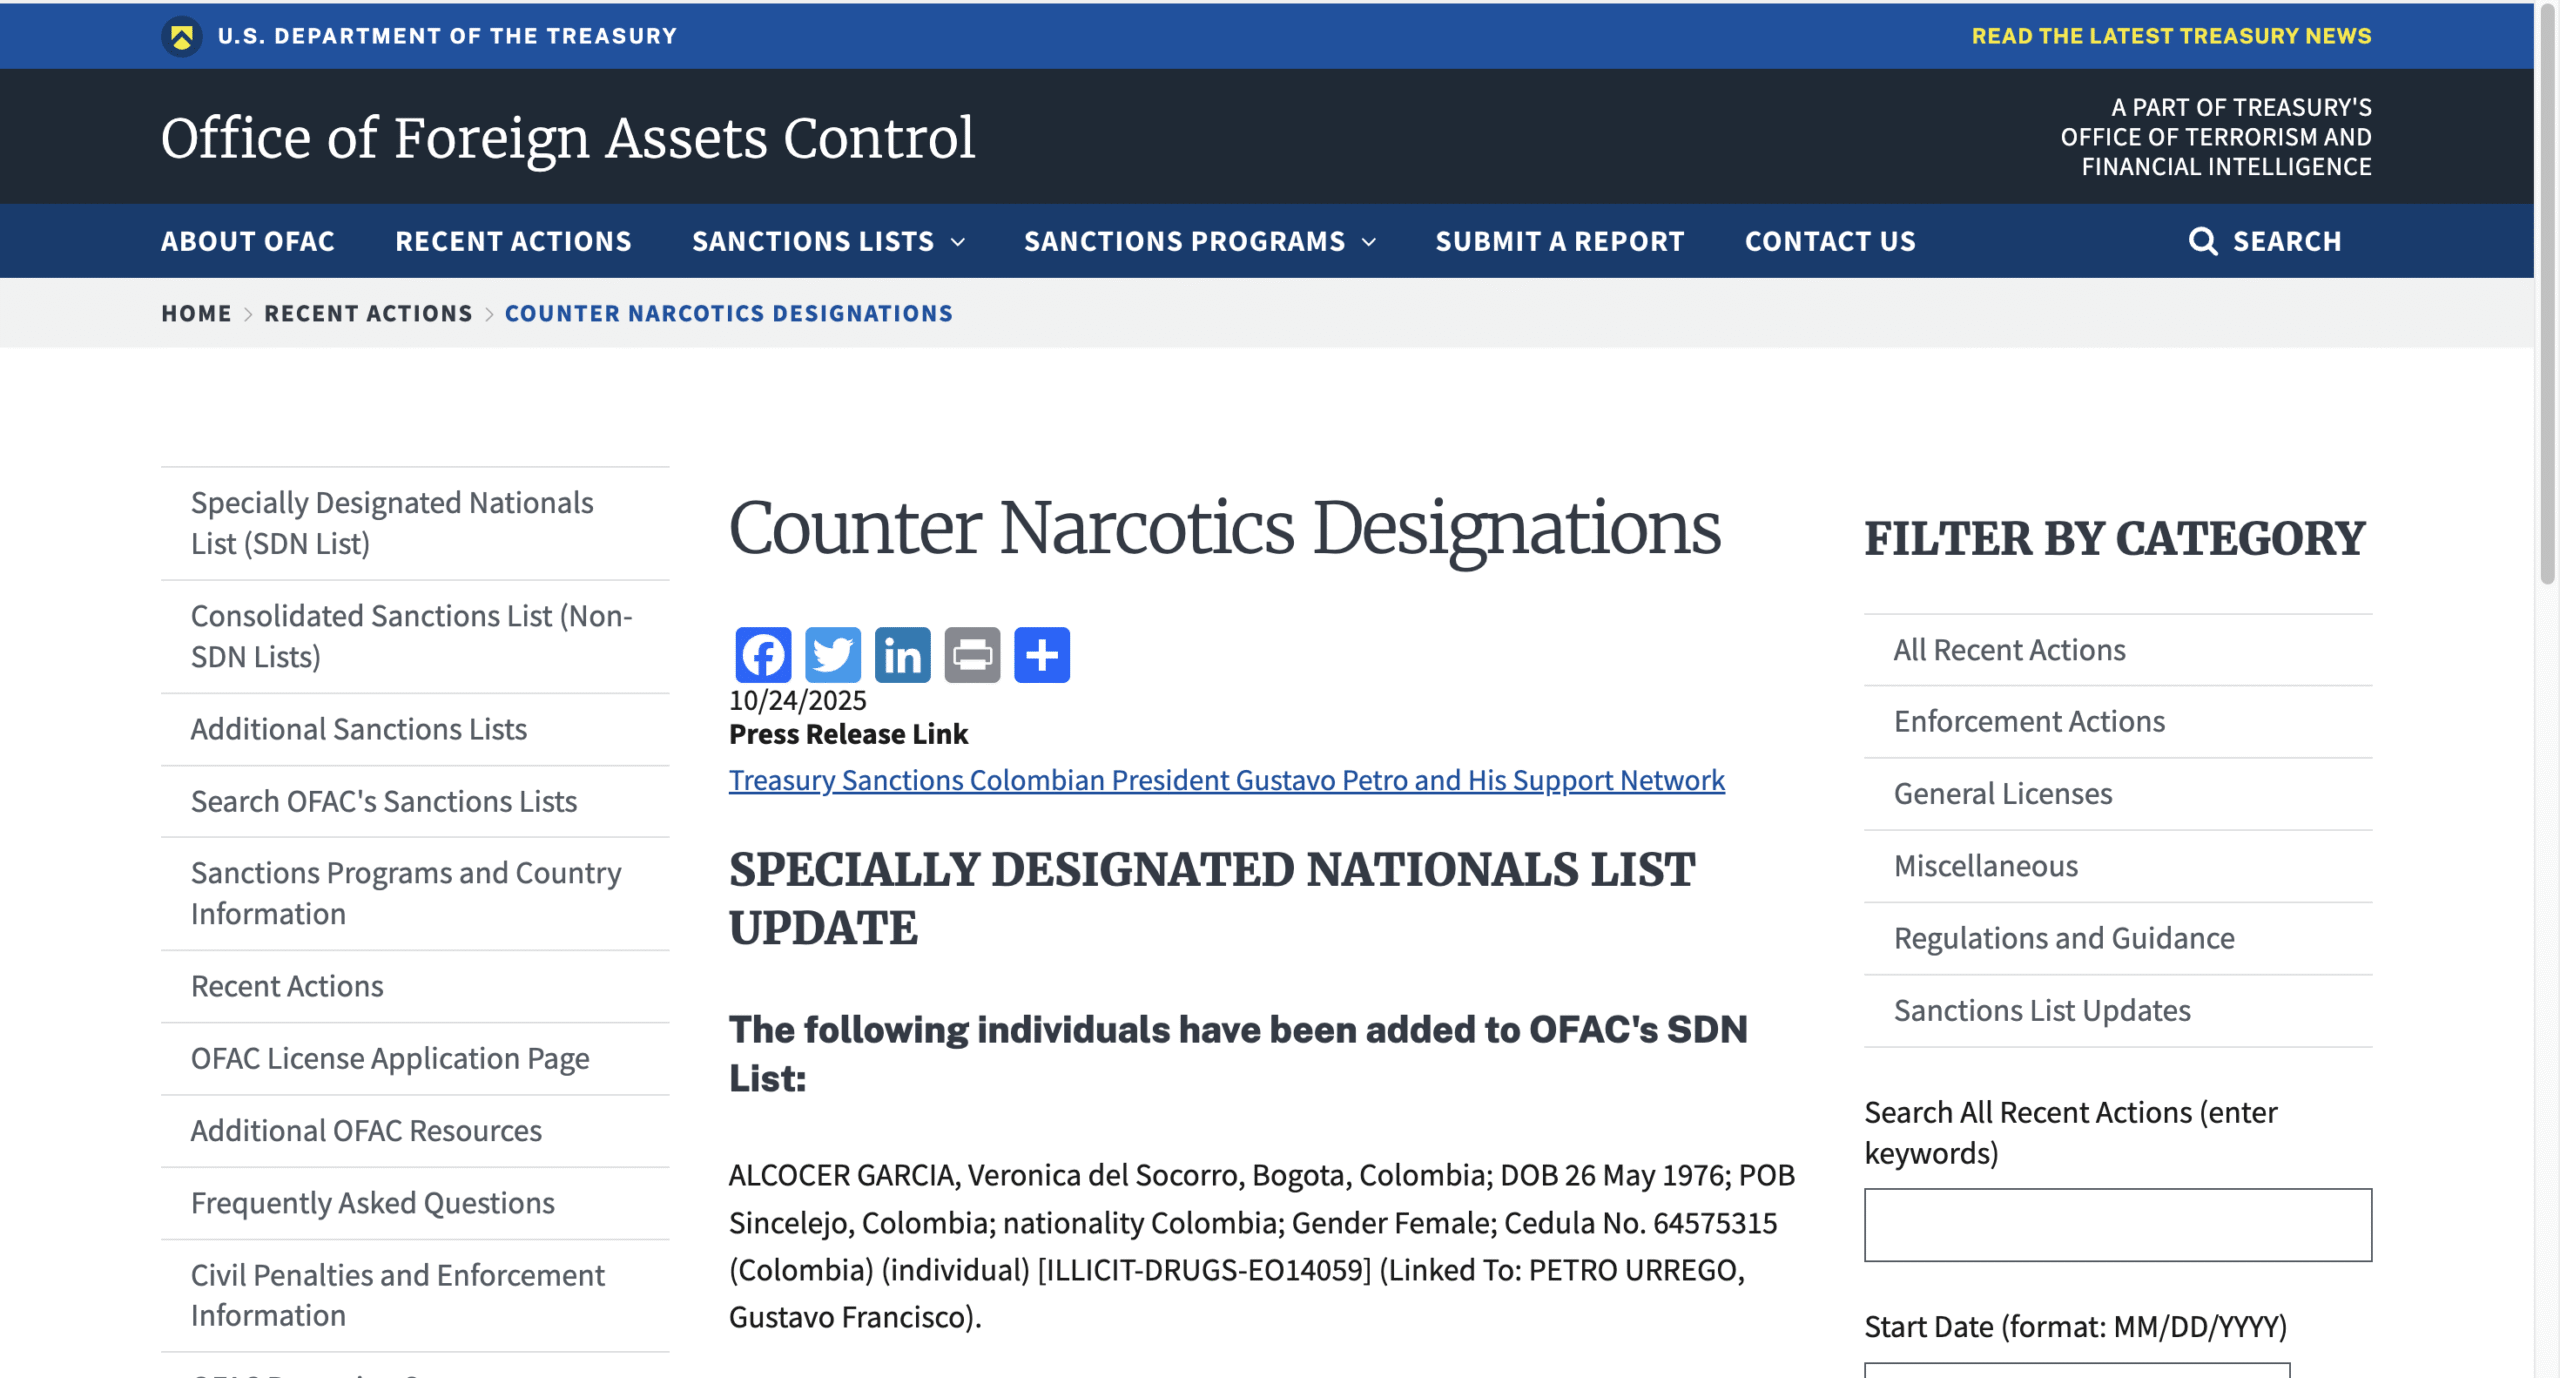2560x1378 pixels.
Task: Filter results by Enforcement Actions
Action: (2029, 721)
